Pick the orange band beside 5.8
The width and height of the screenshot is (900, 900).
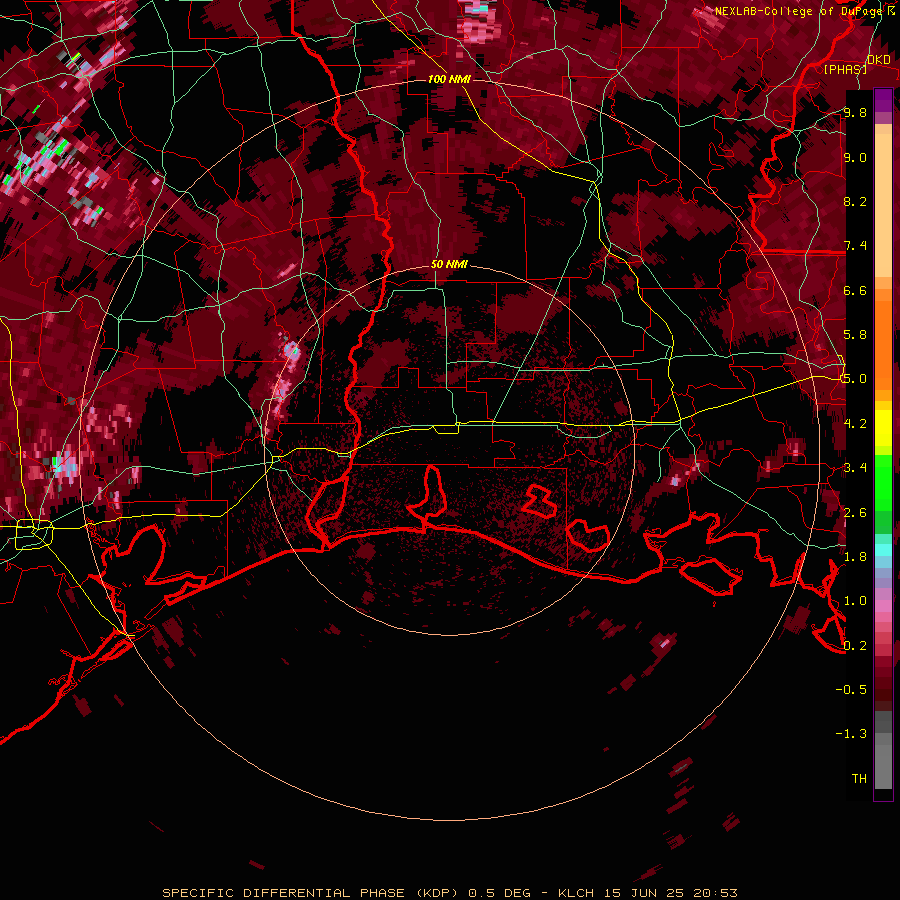[883, 344]
